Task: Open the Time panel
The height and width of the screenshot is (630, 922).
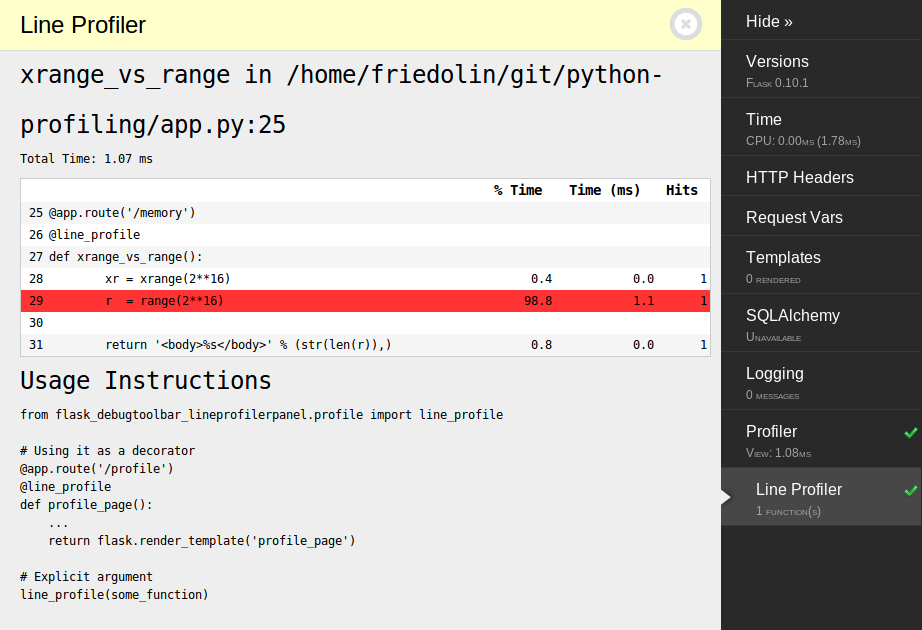Action: [x=764, y=120]
